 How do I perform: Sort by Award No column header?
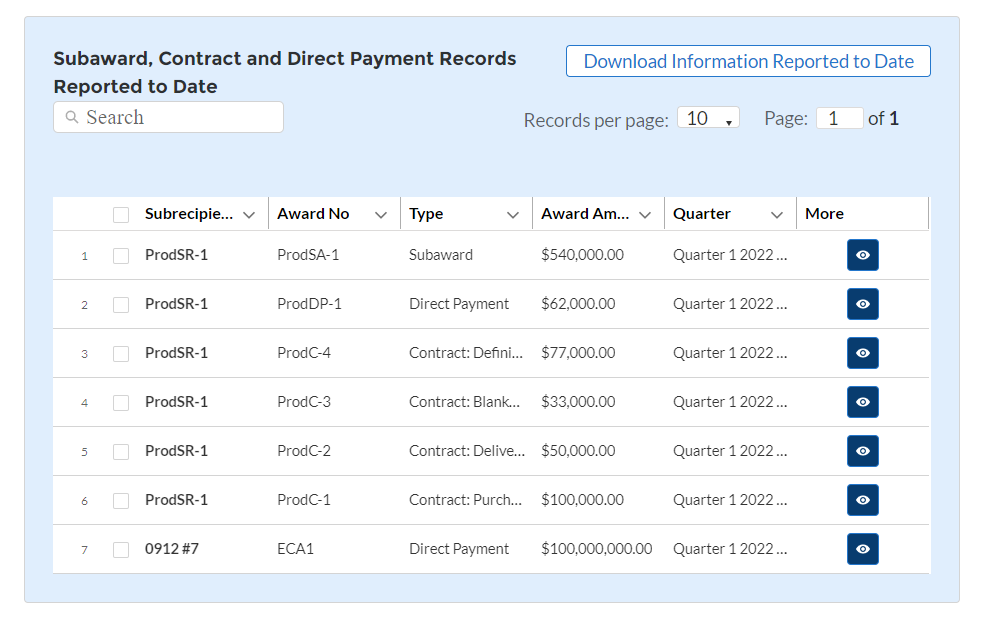pyautogui.click(x=313, y=214)
